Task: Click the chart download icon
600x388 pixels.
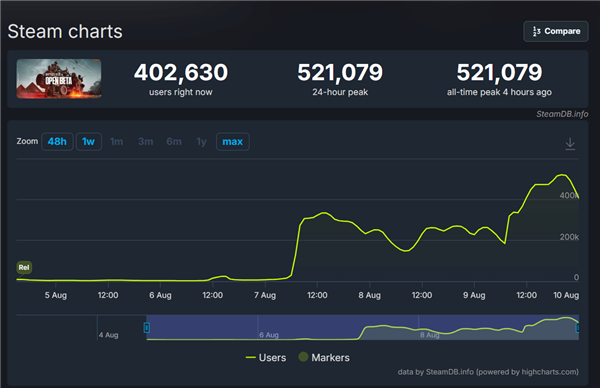Action: tap(570, 143)
